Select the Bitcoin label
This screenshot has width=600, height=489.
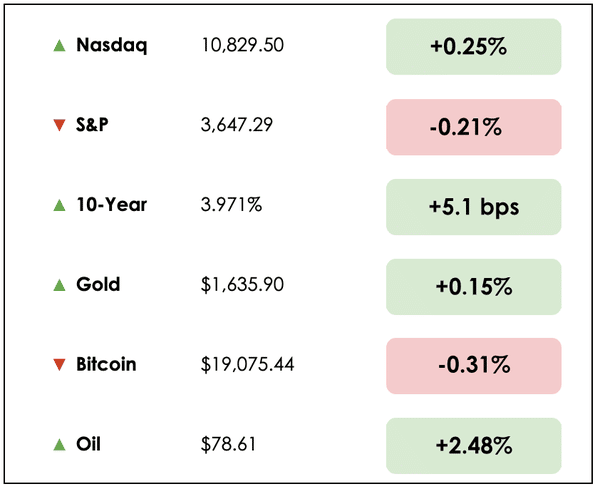(106, 365)
